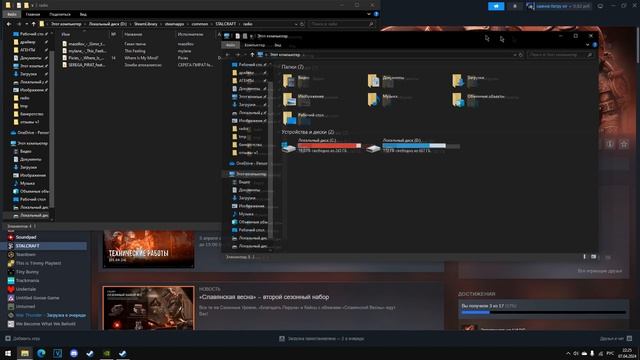Open Главная tab in radio window
The height and width of the screenshot is (360, 640).
click(33, 14)
